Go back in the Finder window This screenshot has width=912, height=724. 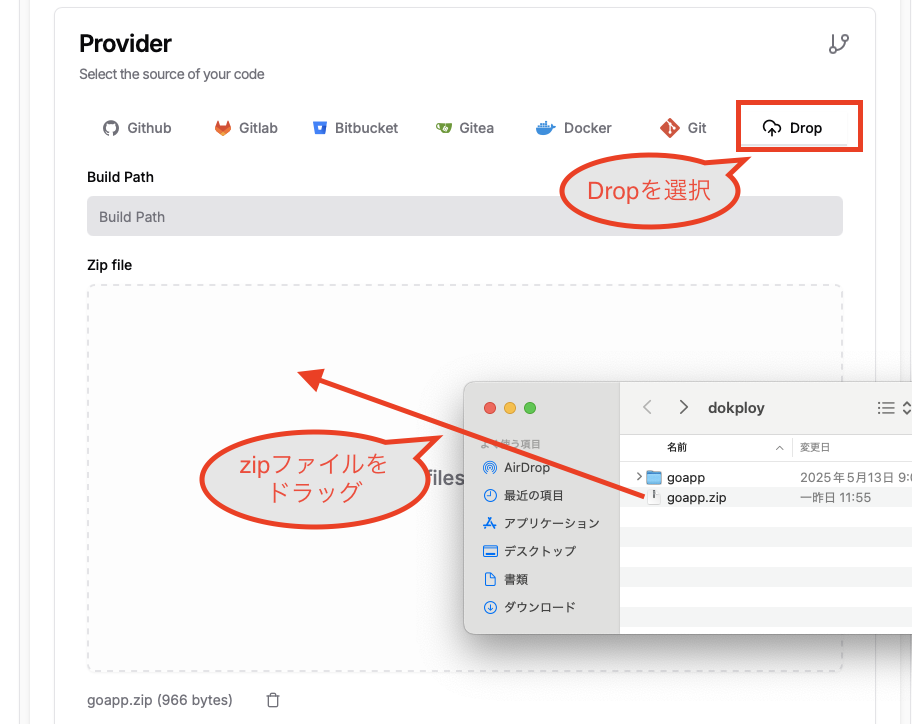click(647, 407)
